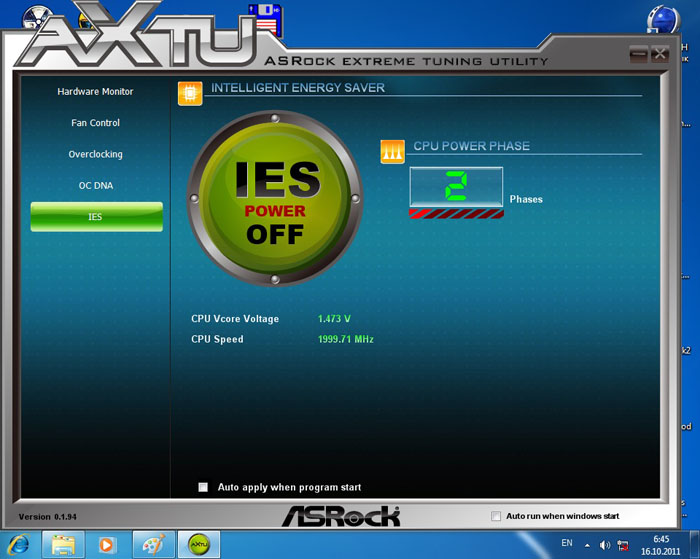Viewport: 700px width, 559px height.
Task: Close the AXTU utility window
Action: tap(659, 54)
